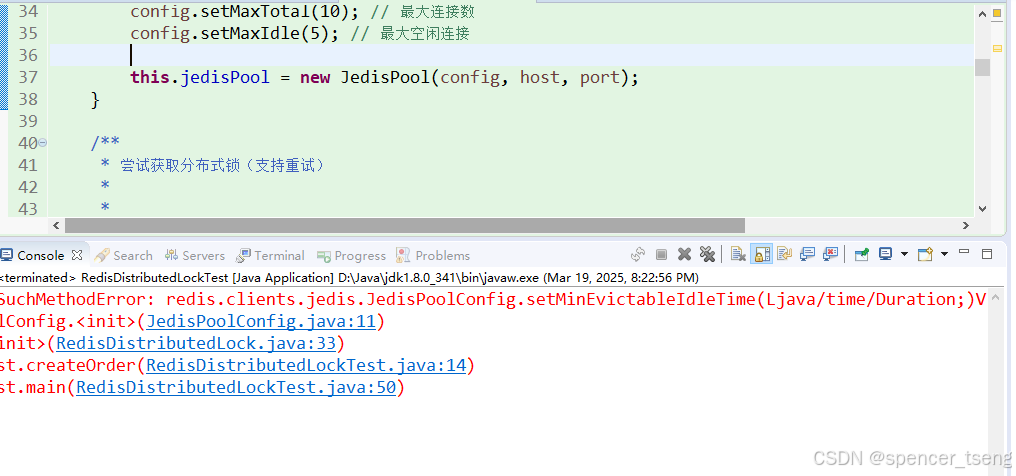Click setMaxTotal on line 34
This screenshot has width=1016, height=476.
(257, 11)
